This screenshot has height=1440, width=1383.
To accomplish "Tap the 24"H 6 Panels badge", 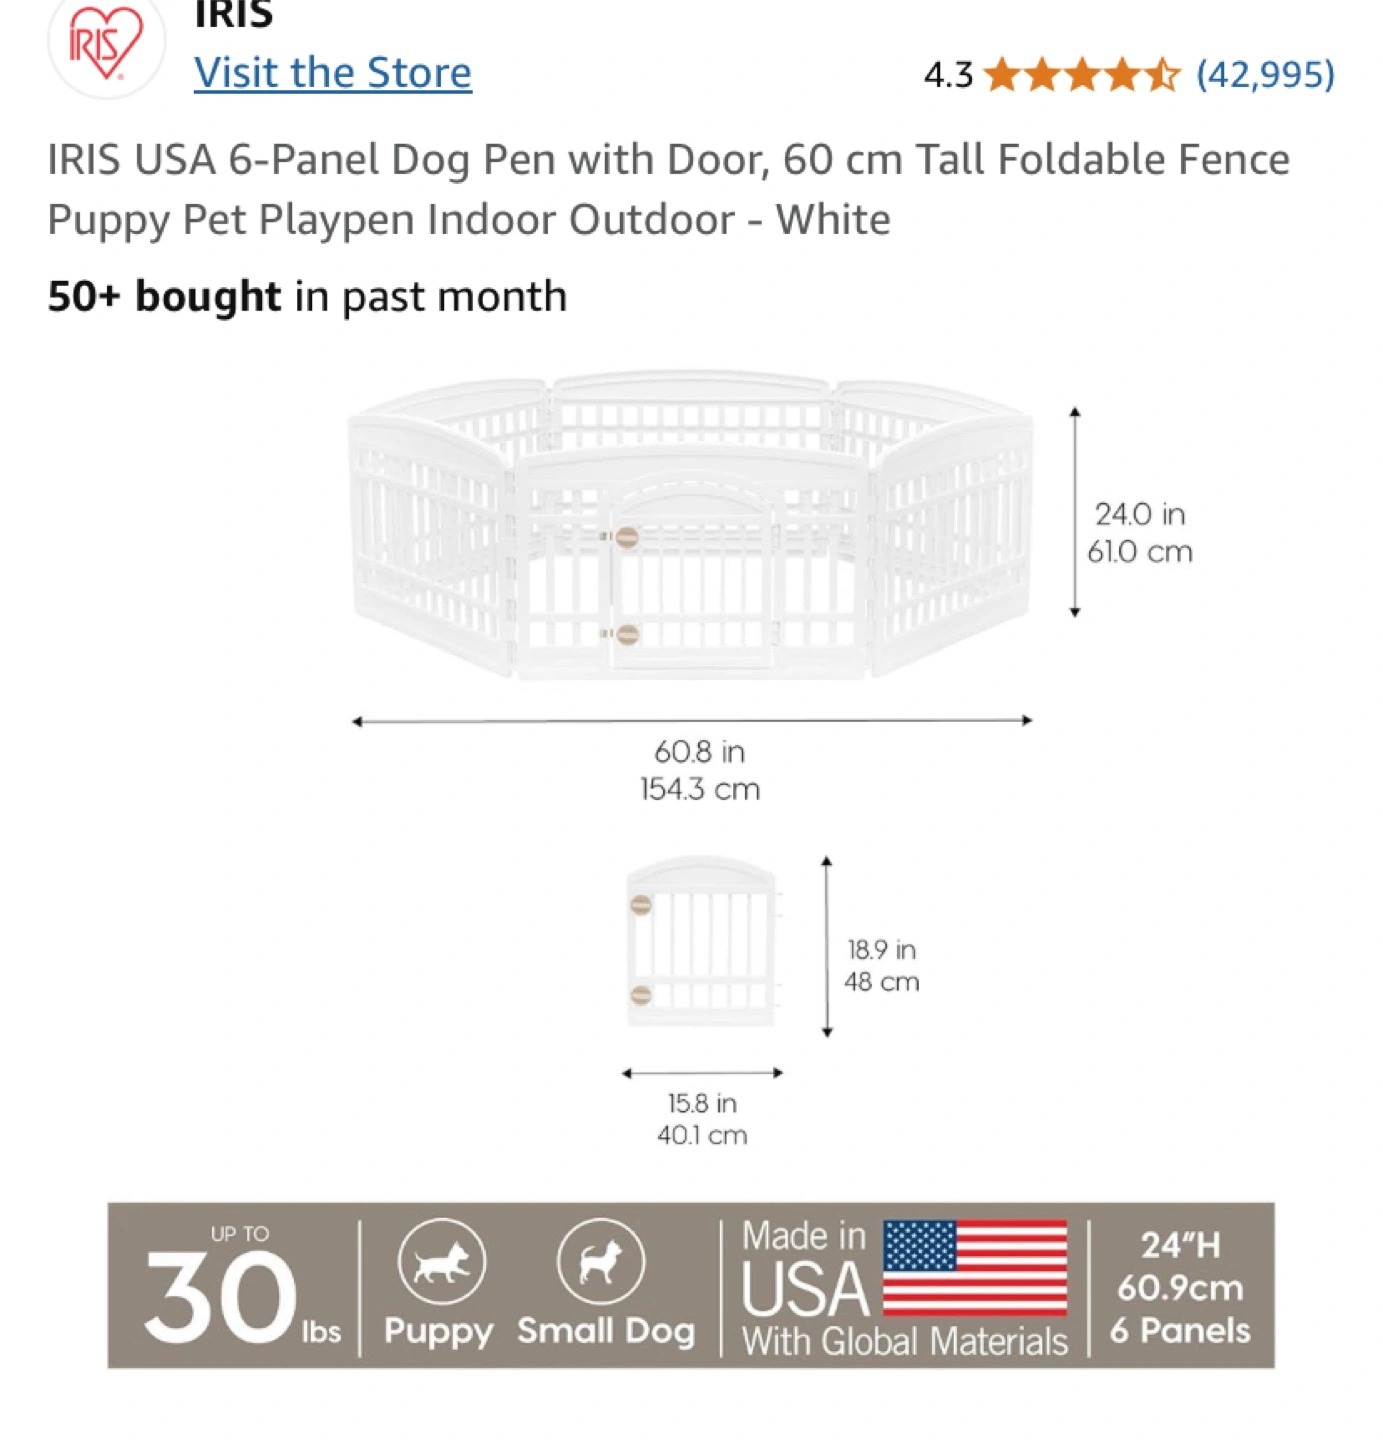I will (x=1180, y=1287).
